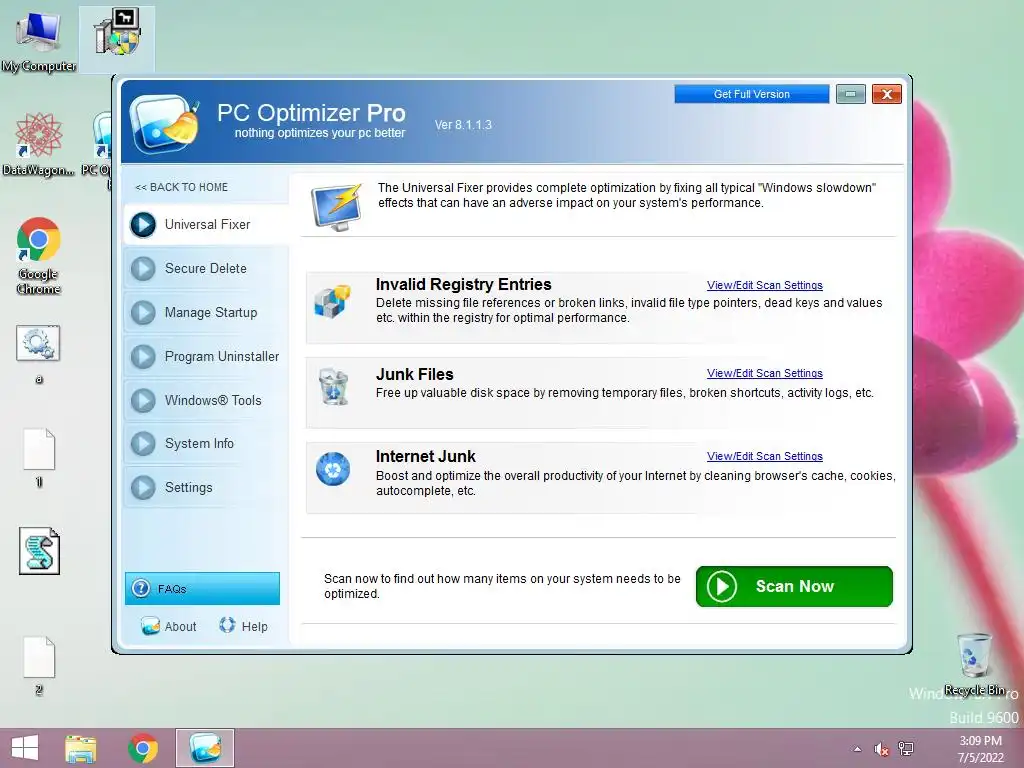1024x768 pixels.
Task: Open scan settings for Internet Junk
Action: pos(765,456)
